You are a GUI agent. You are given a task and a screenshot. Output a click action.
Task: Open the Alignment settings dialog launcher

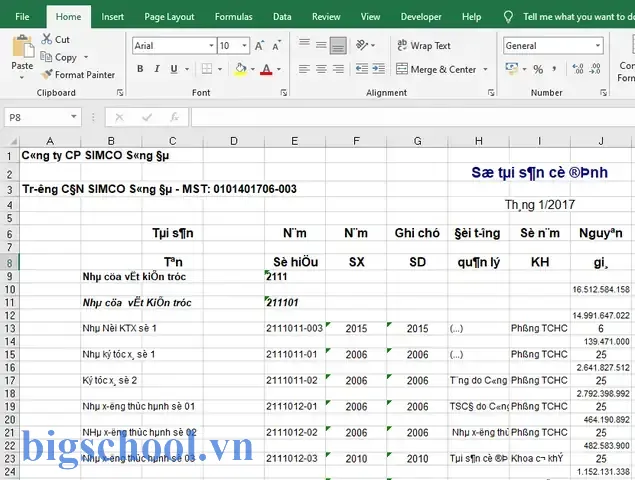point(491,93)
